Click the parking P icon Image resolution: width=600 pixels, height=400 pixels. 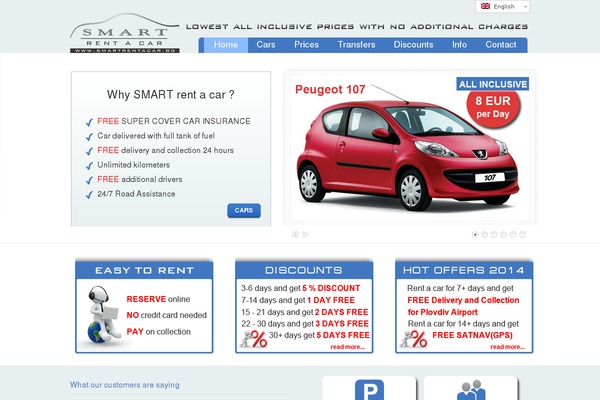point(369,390)
